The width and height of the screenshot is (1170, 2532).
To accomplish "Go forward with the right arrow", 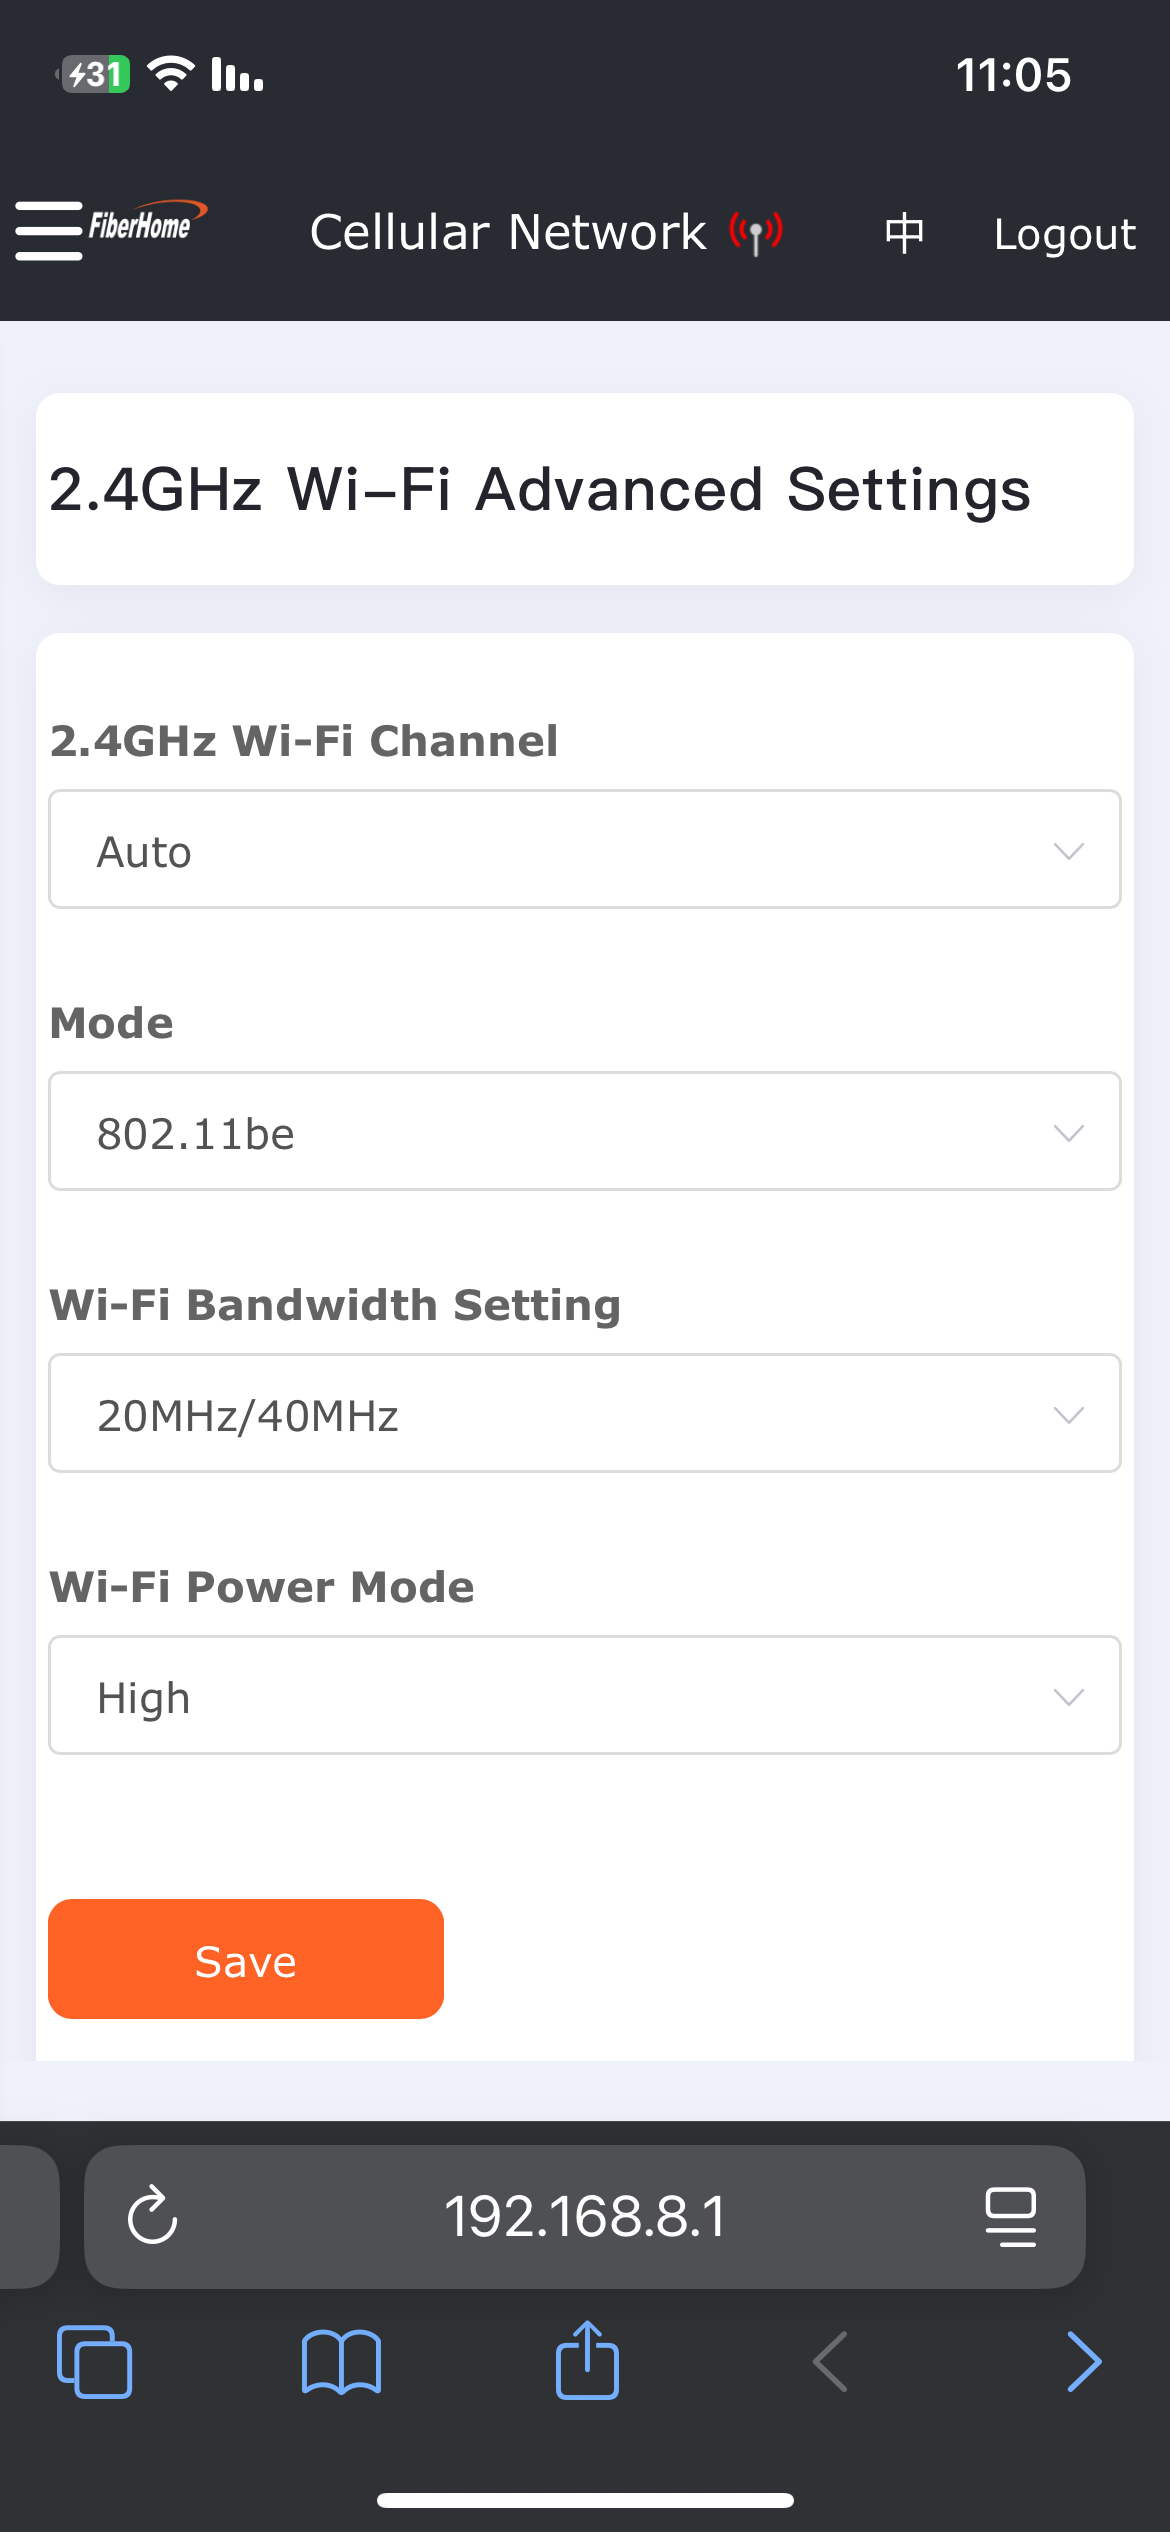I will coord(1084,2362).
